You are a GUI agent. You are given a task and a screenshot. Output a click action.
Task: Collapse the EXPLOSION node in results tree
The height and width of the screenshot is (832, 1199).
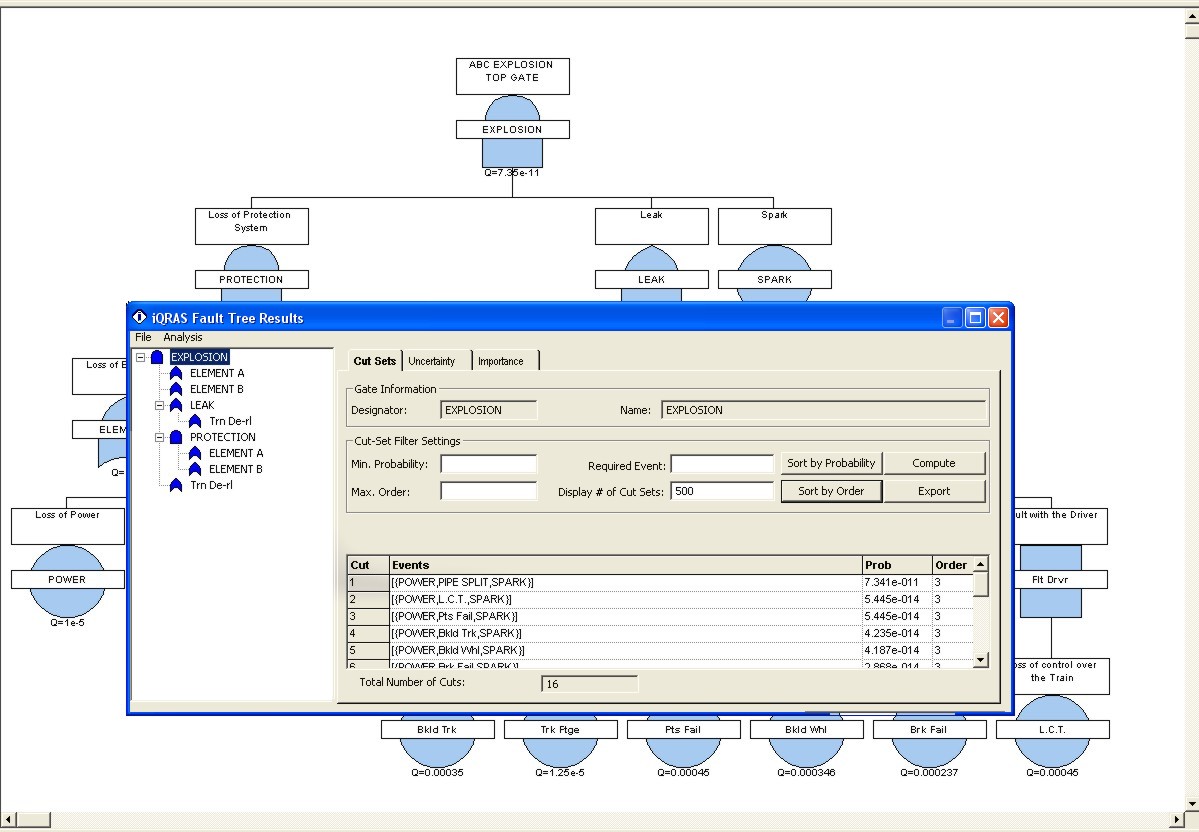pos(141,357)
